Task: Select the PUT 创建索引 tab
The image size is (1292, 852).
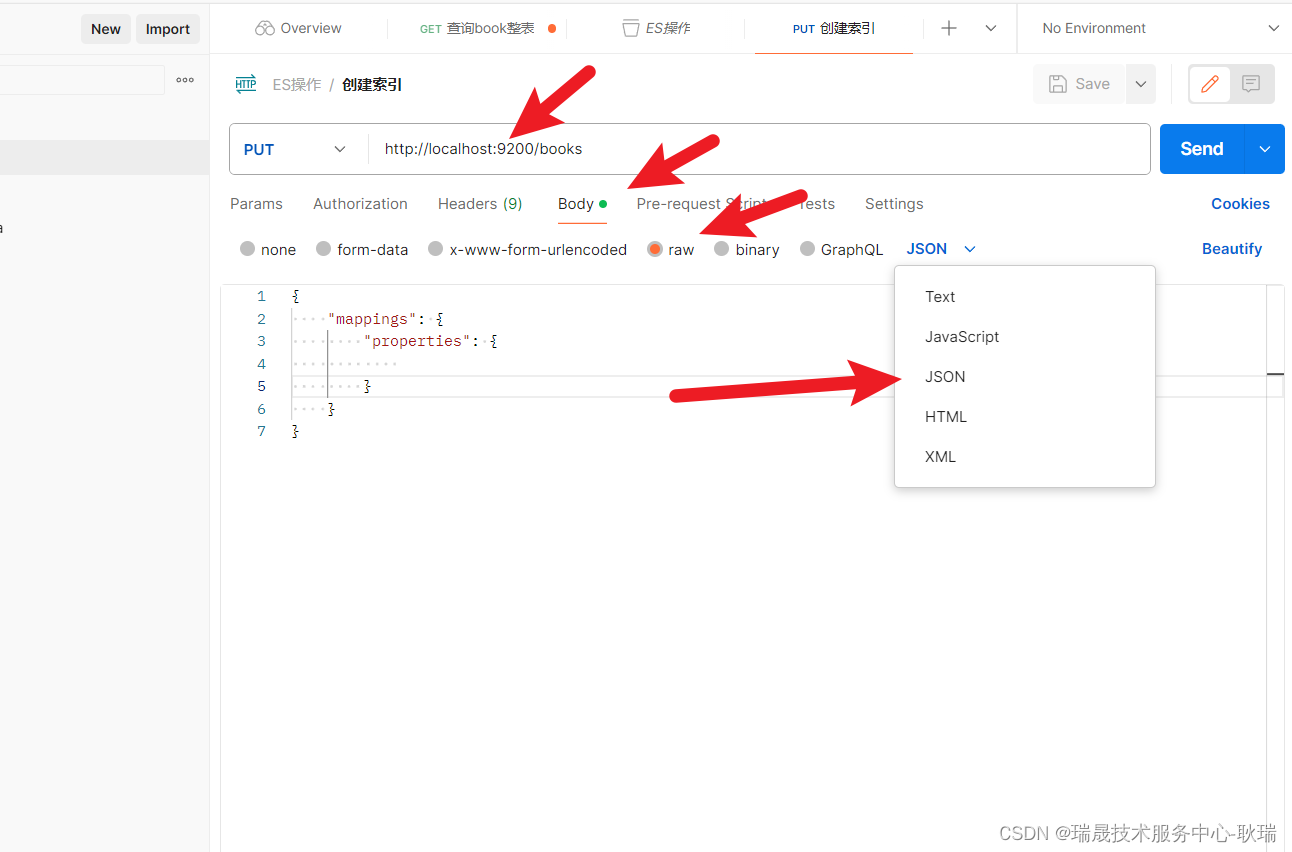Action: [833, 28]
